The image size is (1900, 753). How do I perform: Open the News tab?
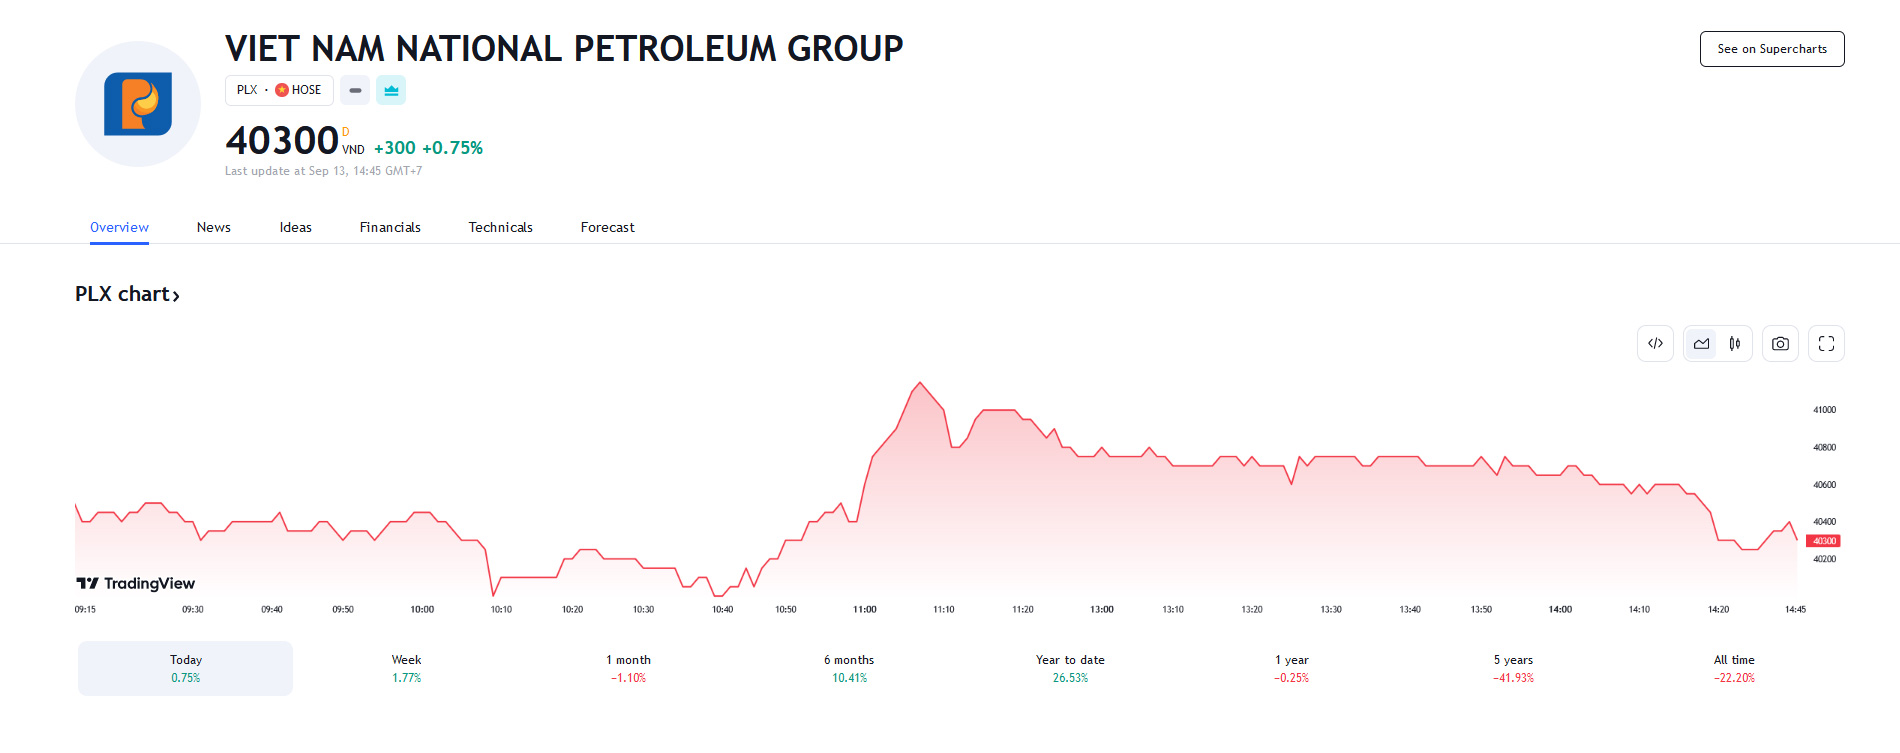click(x=214, y=227)
